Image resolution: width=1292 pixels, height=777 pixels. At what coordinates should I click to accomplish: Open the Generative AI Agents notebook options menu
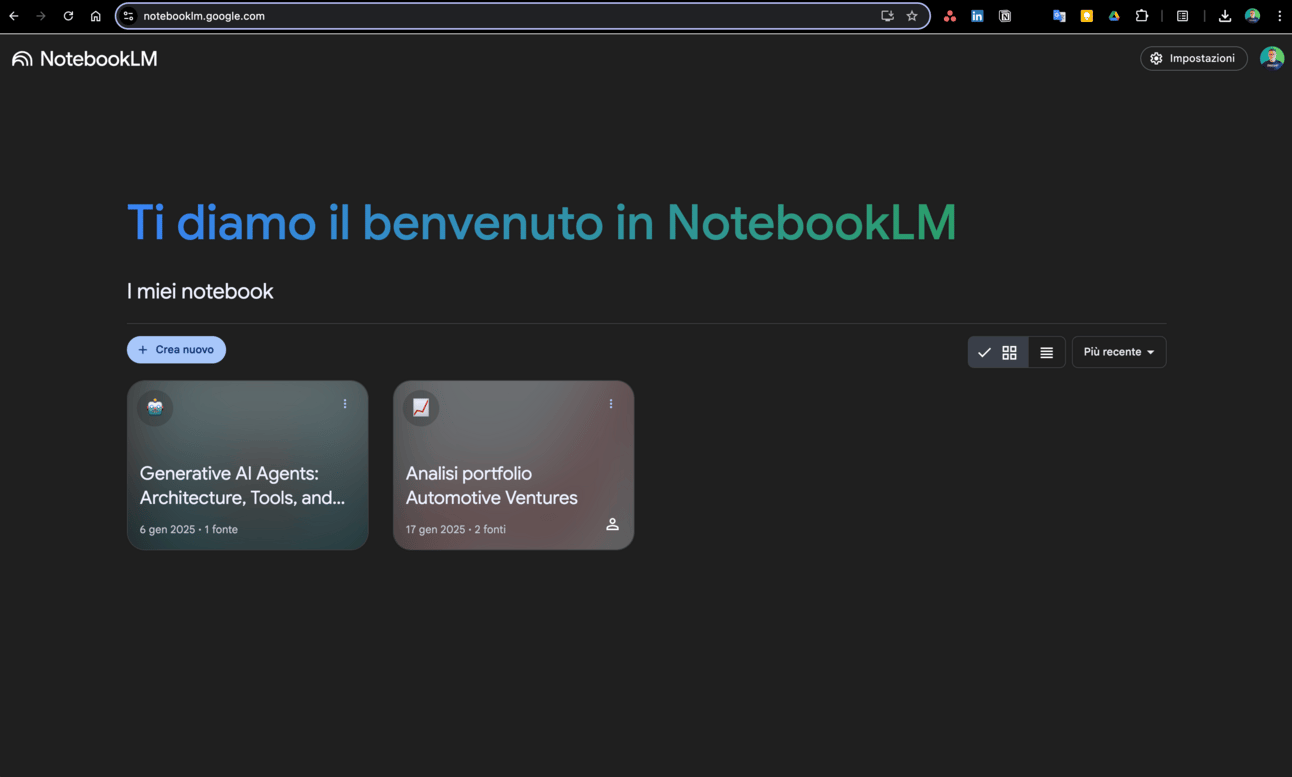pos(345,404)
